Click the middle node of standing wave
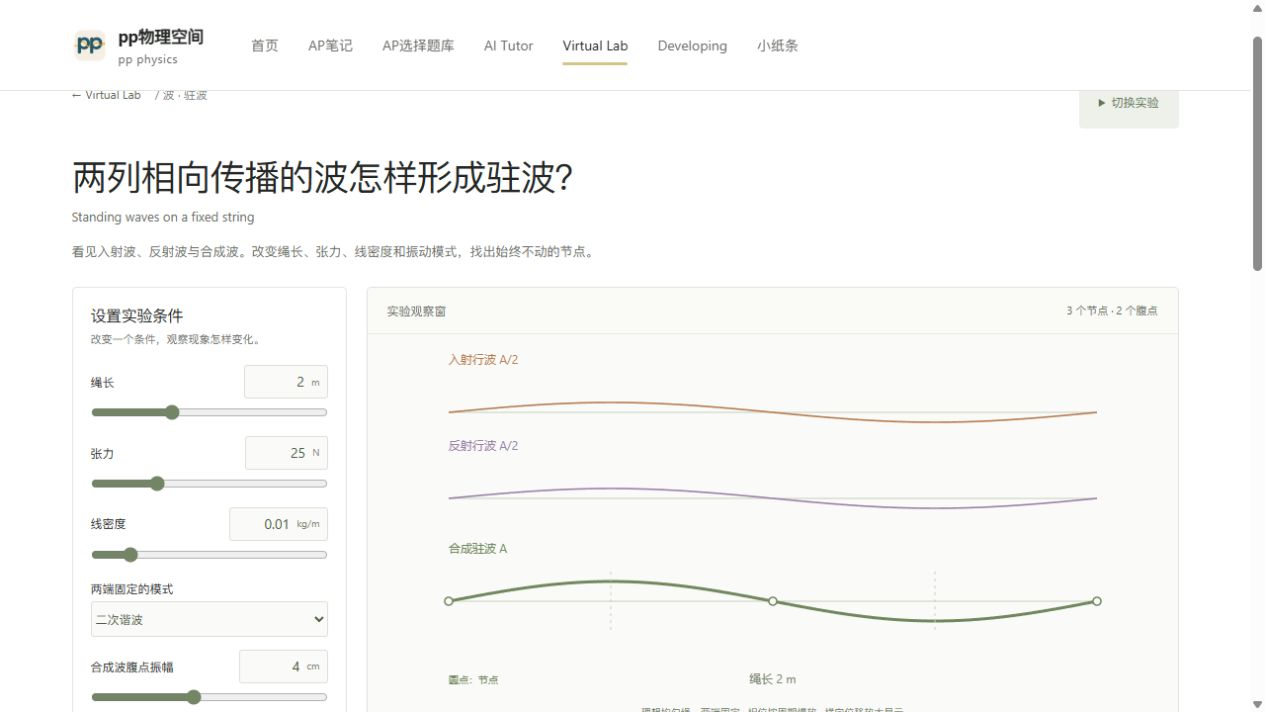Screen dimensions: 1265x712 (x=773, y=601)
